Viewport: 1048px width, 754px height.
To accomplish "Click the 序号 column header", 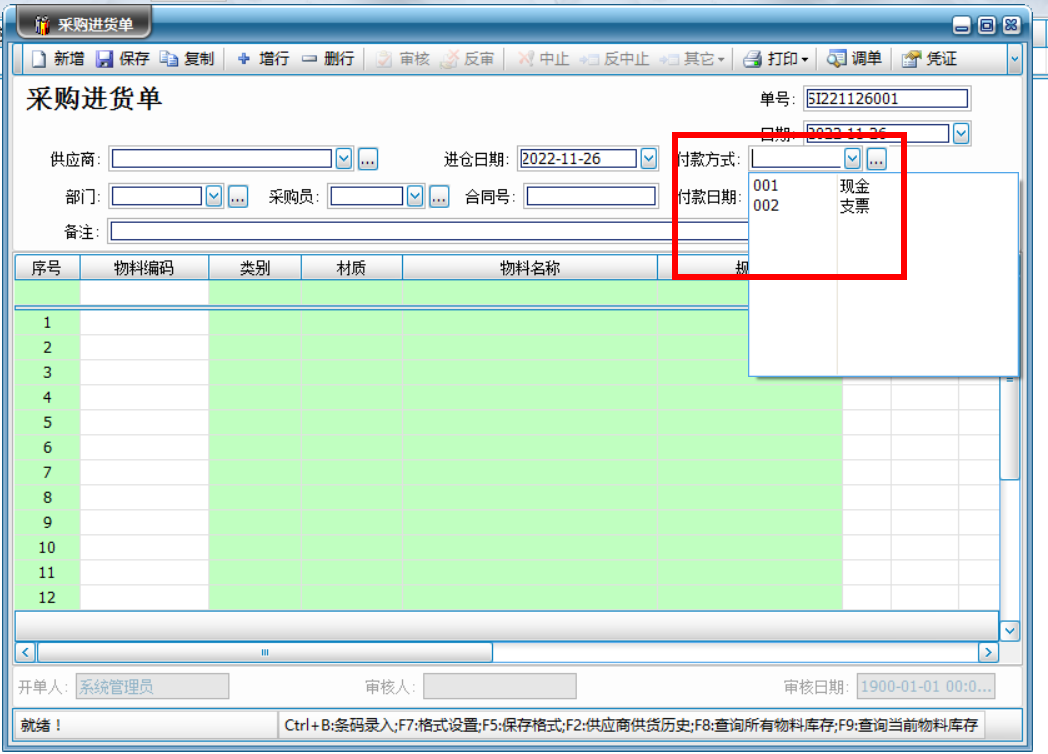I will tap(47, 268).
